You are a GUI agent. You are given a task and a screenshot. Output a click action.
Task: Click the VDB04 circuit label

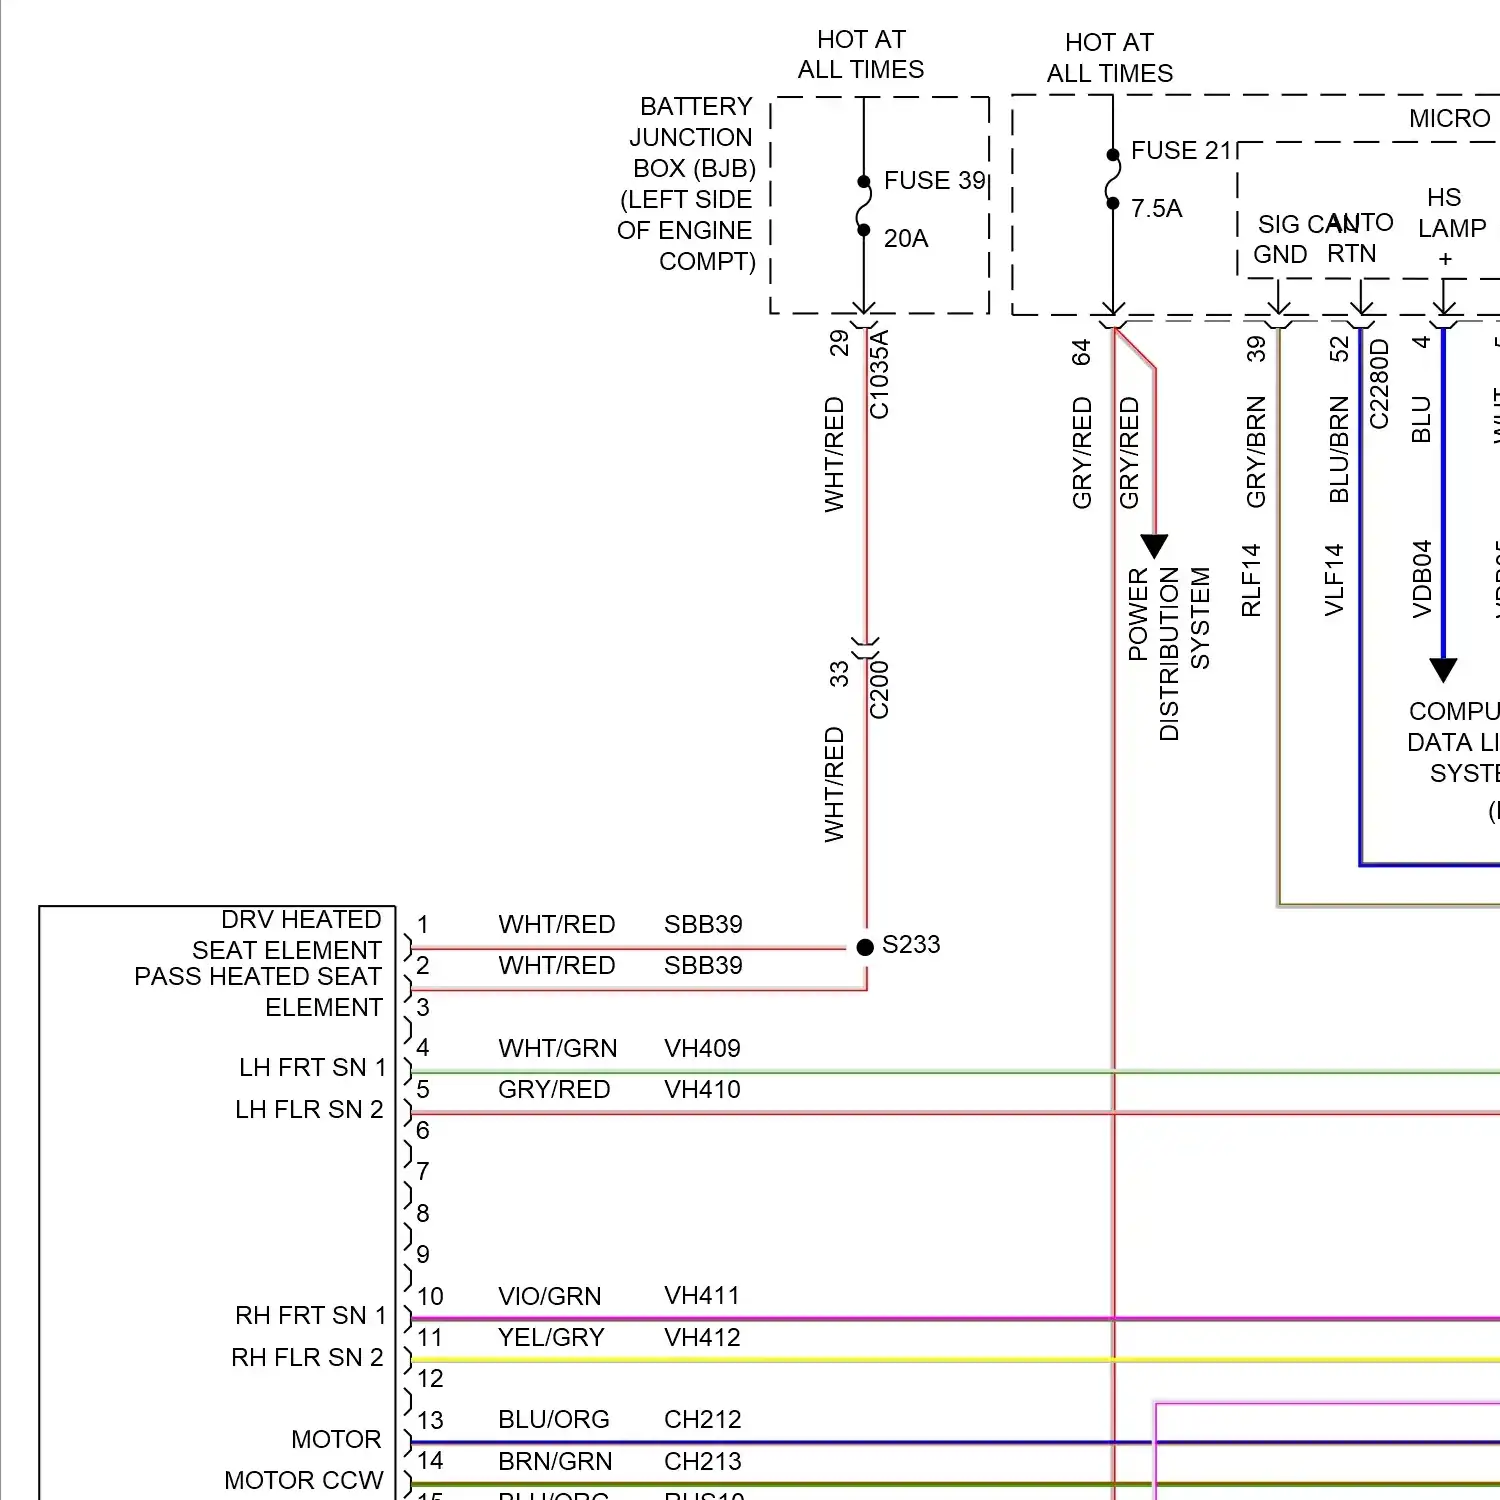(x=1422, y=579)
